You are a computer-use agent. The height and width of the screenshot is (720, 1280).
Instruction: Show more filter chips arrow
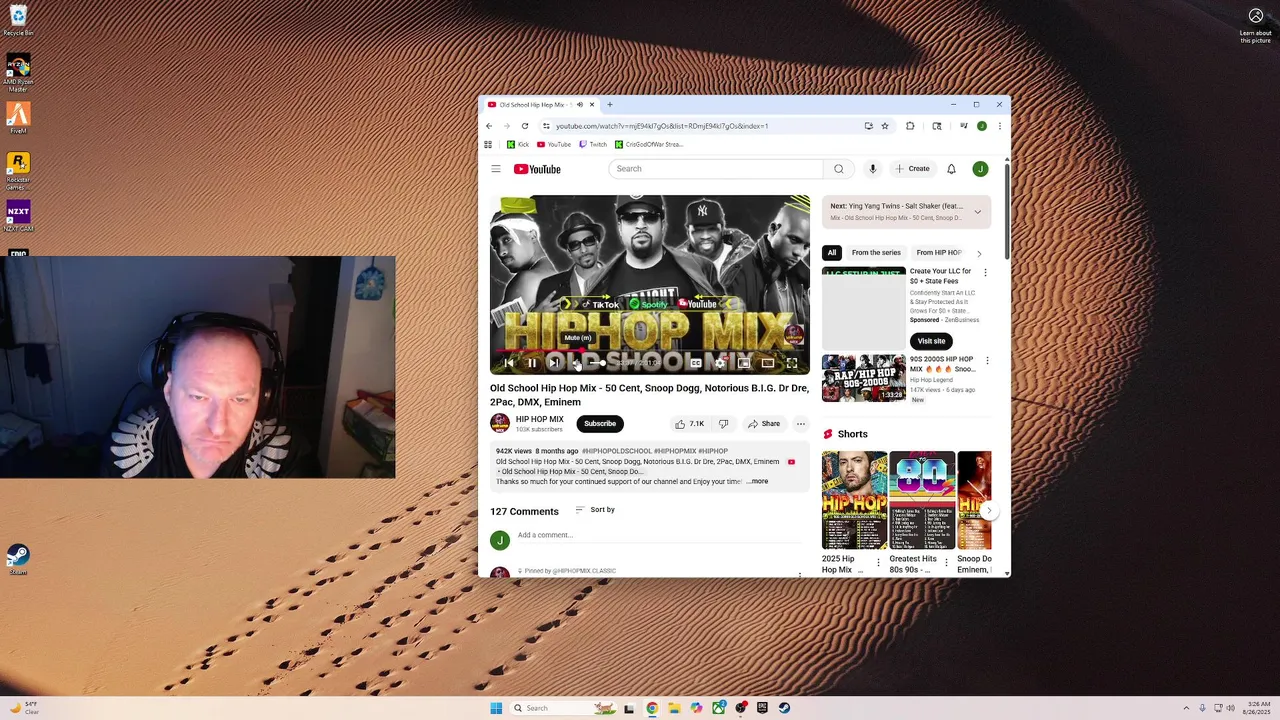(x=979, y=253)
